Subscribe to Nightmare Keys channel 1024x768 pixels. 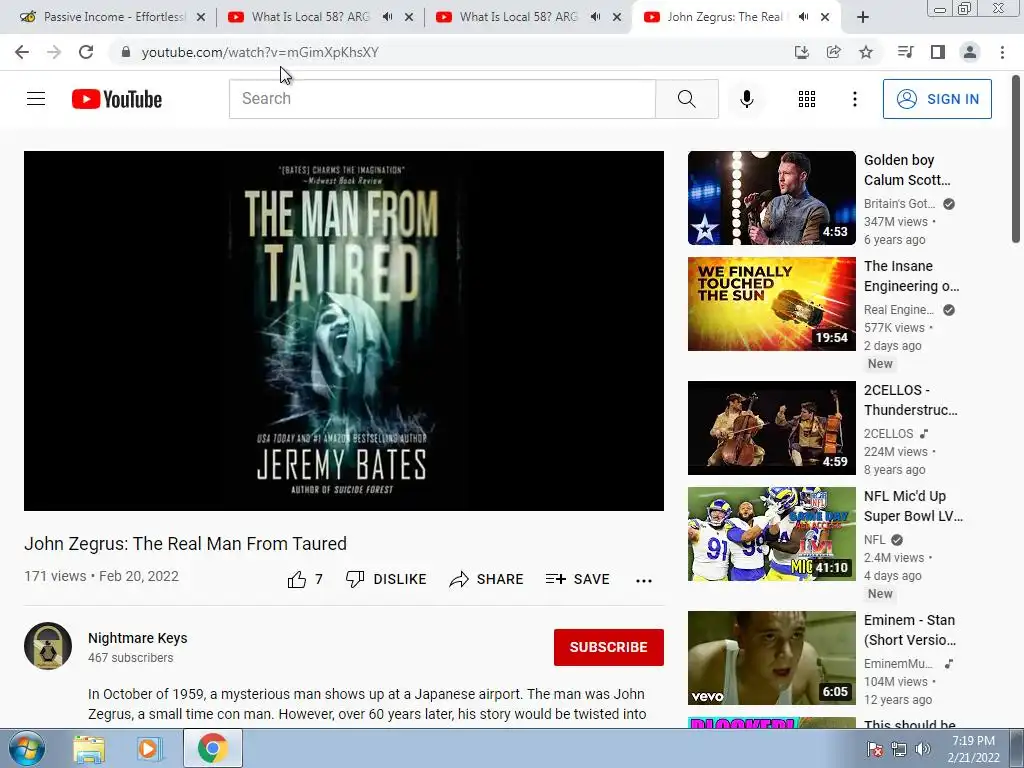pos(609,647)
